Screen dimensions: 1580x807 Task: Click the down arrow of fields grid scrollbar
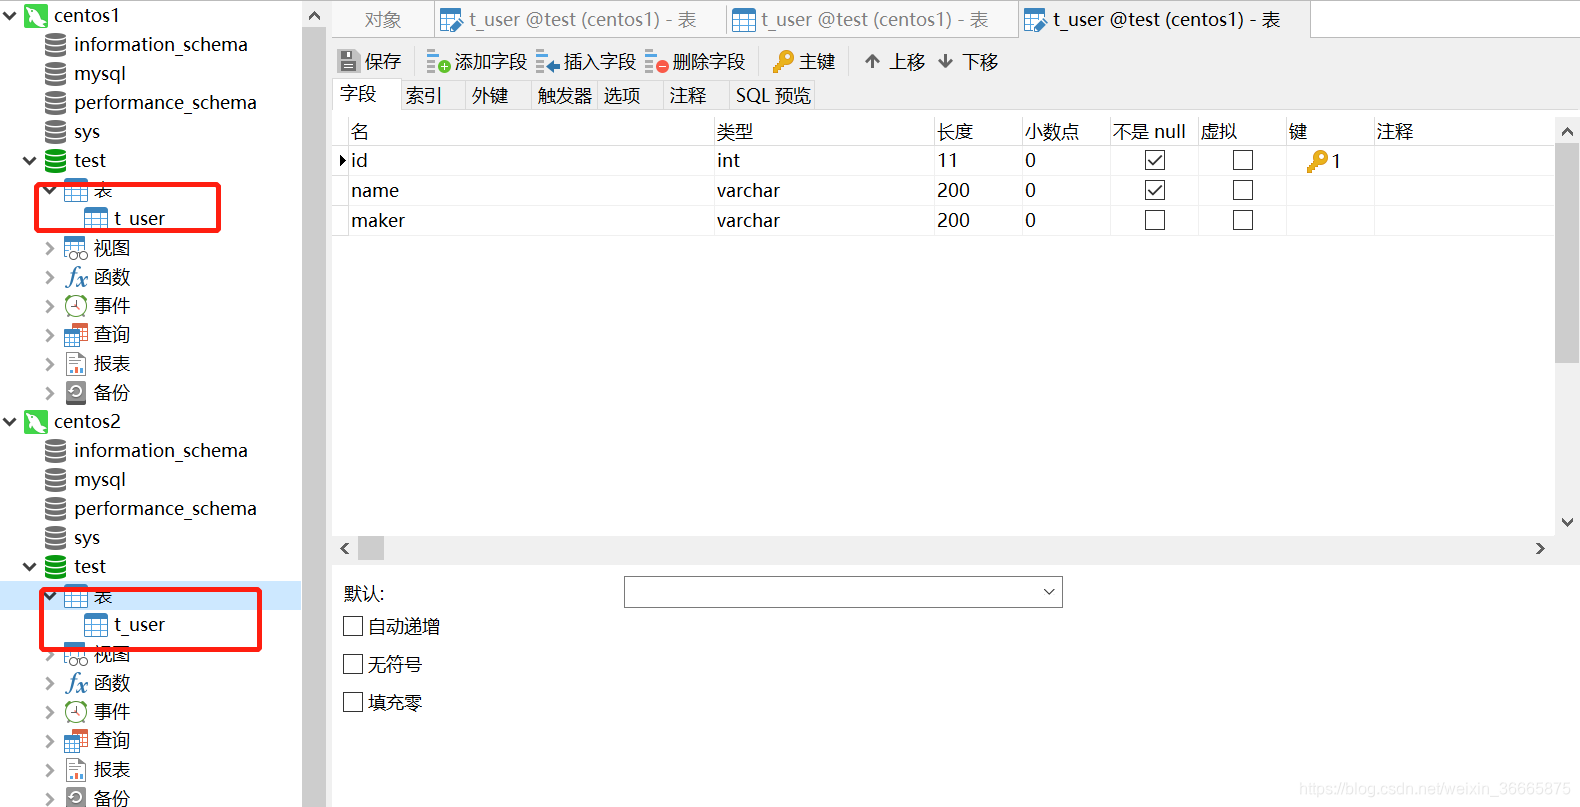coord(1567,521)
